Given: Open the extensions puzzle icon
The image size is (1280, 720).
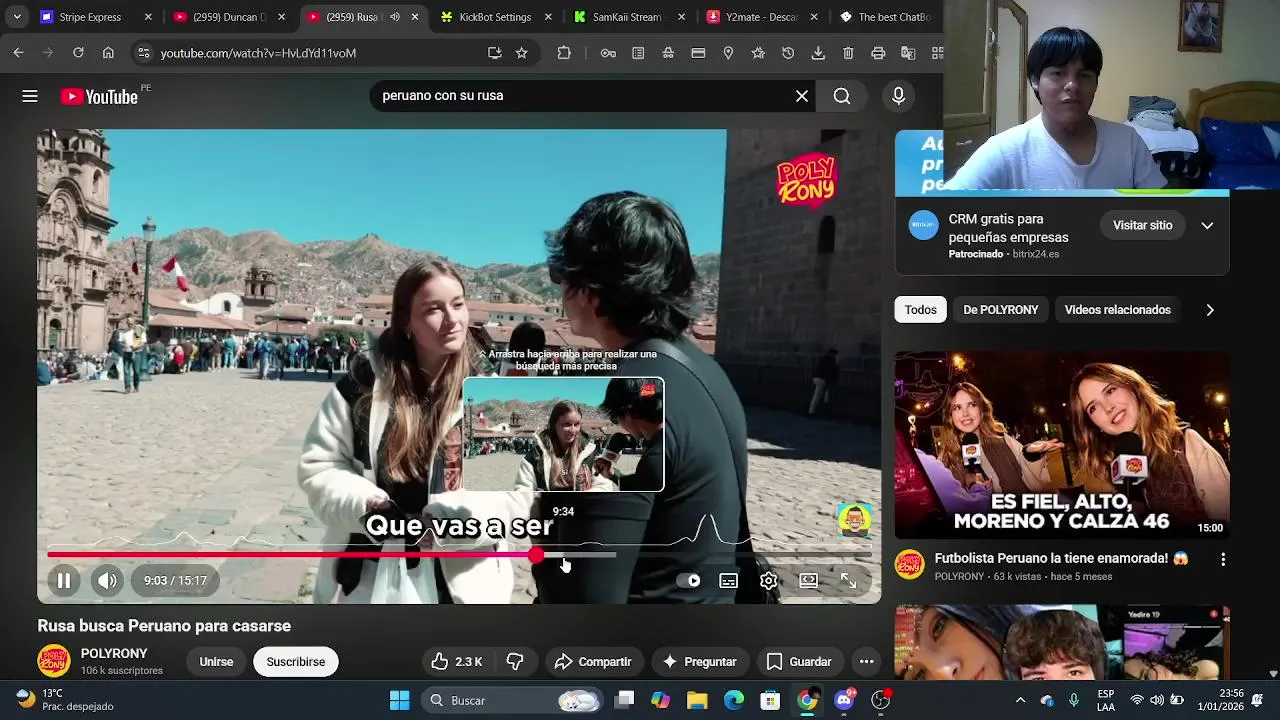Looking at the screenshot, I should click(x=564, y=53).
